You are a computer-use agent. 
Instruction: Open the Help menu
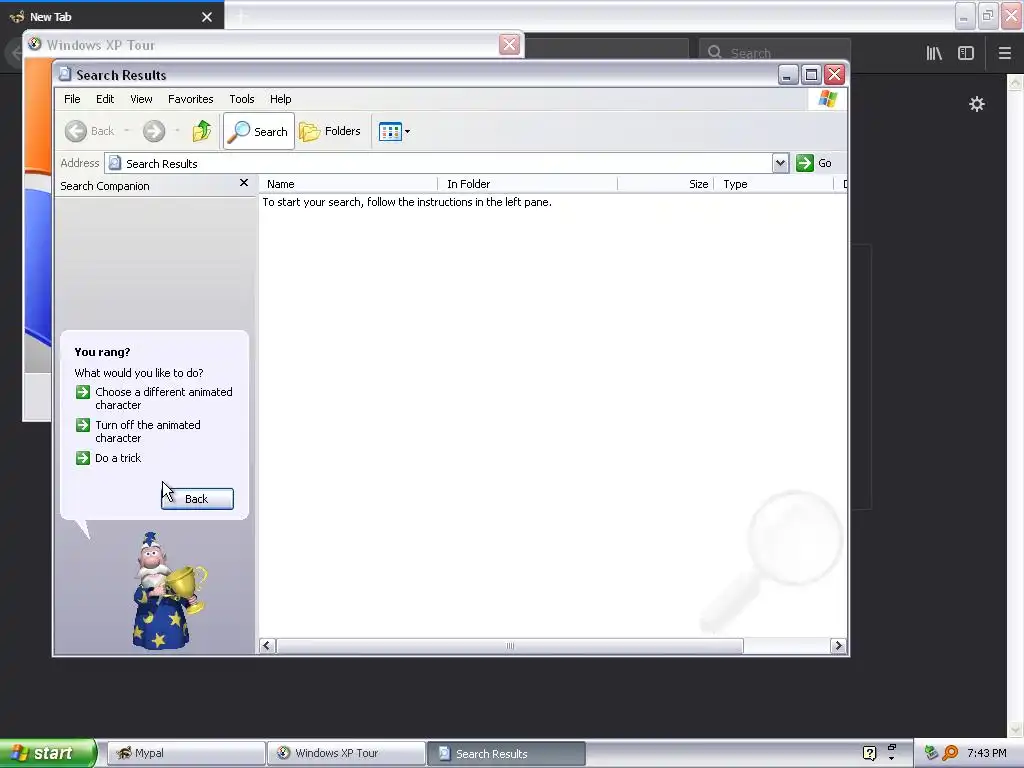coord(281,99)
